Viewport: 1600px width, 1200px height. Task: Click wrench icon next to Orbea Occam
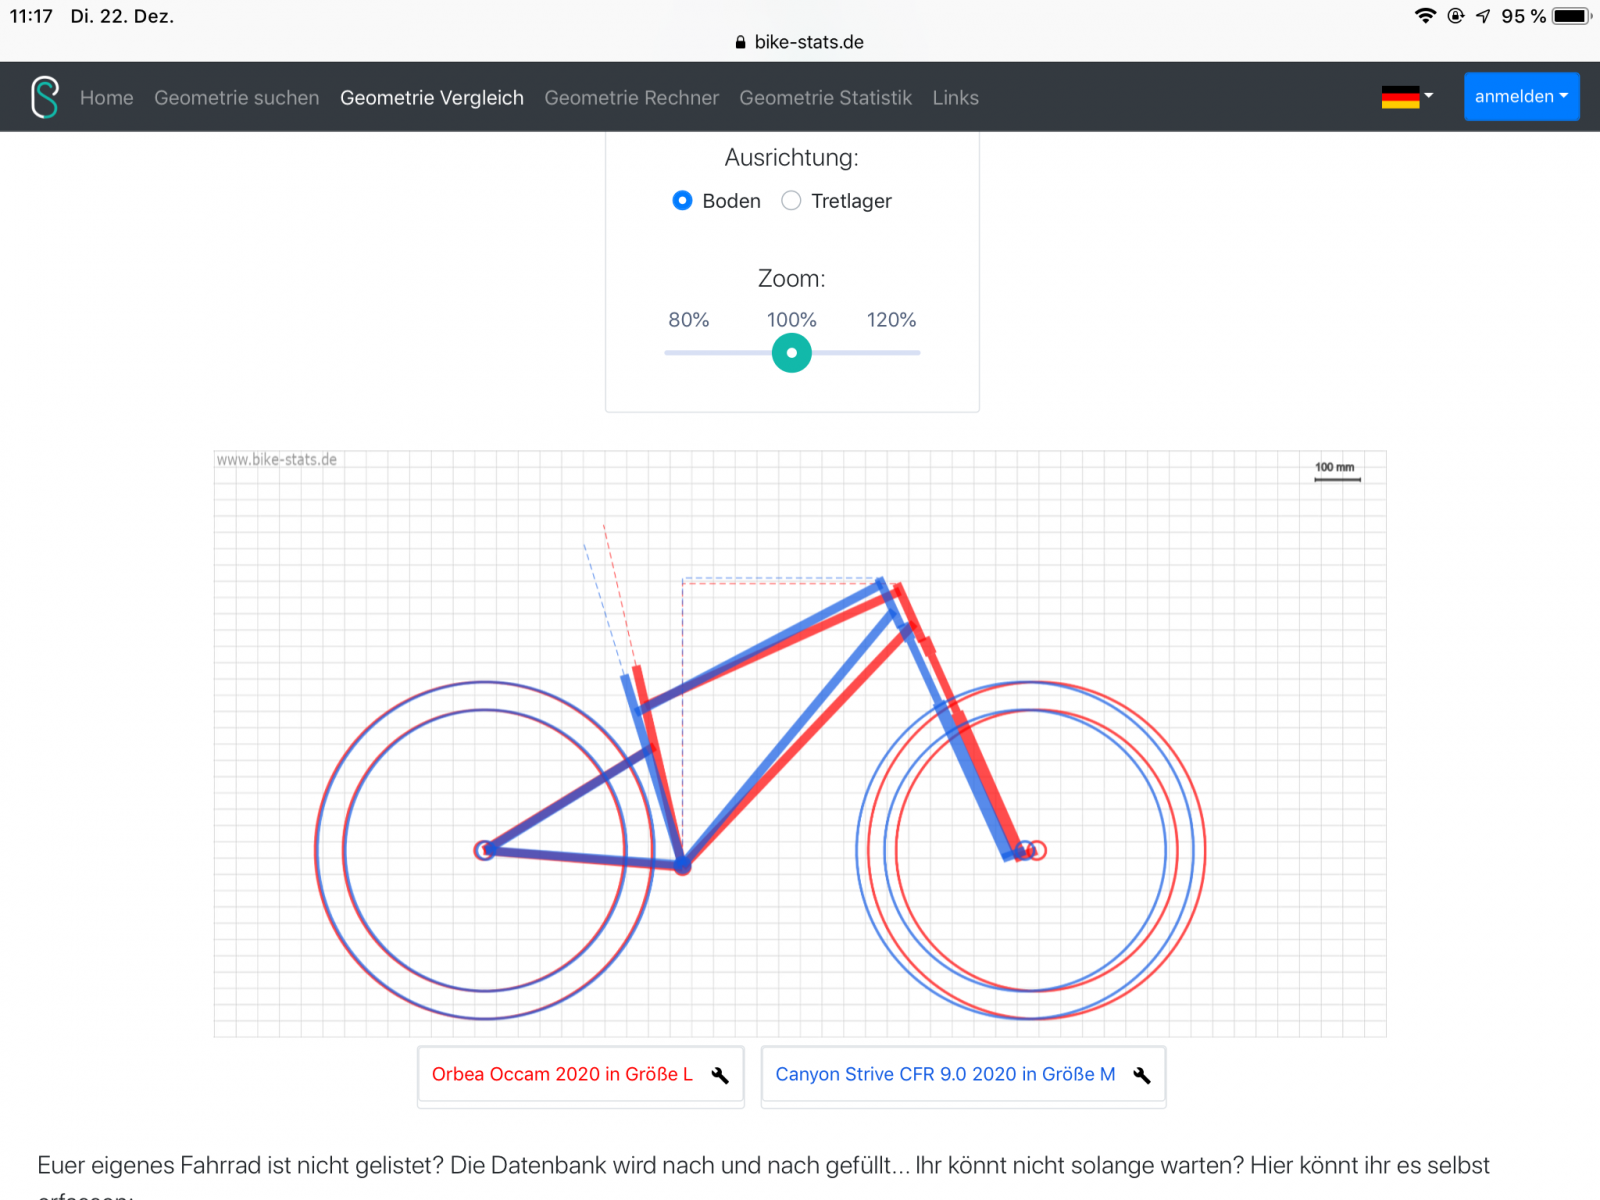click(x=720, y=1075)
